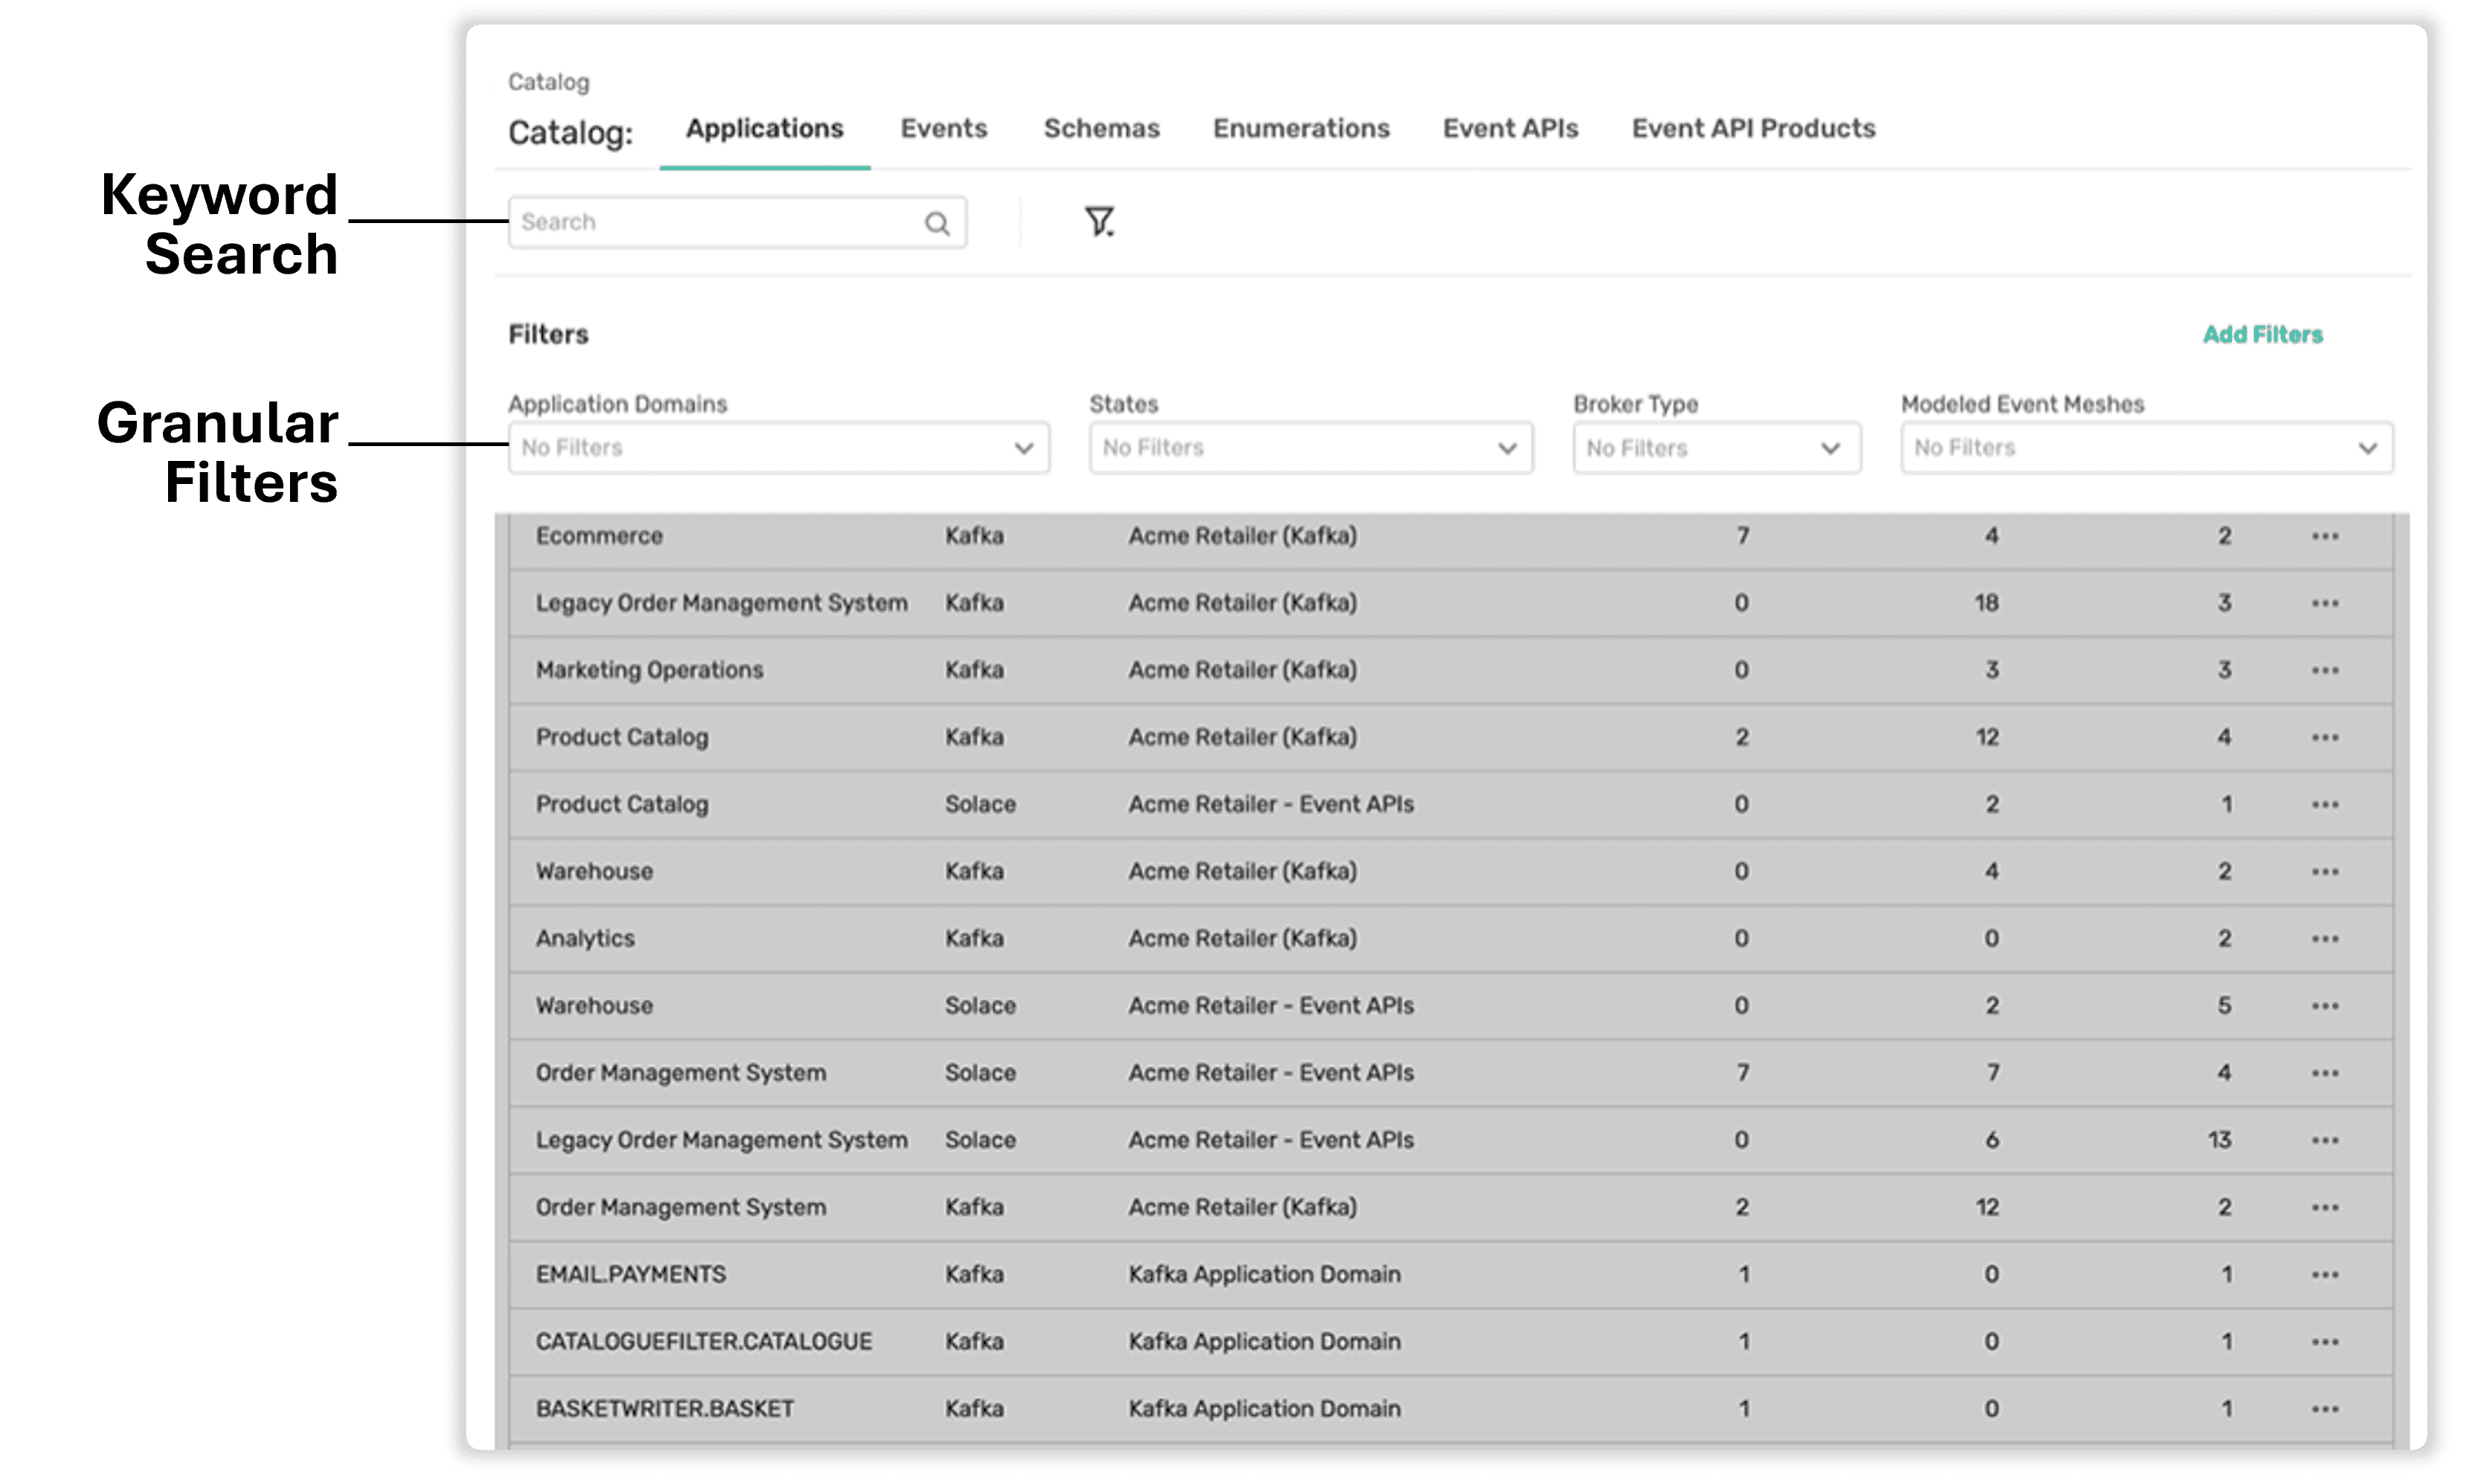This screenshot has width=2469, height=1484.
Task: Click the Catalog breadcrumb link
Action: point(548,82)
